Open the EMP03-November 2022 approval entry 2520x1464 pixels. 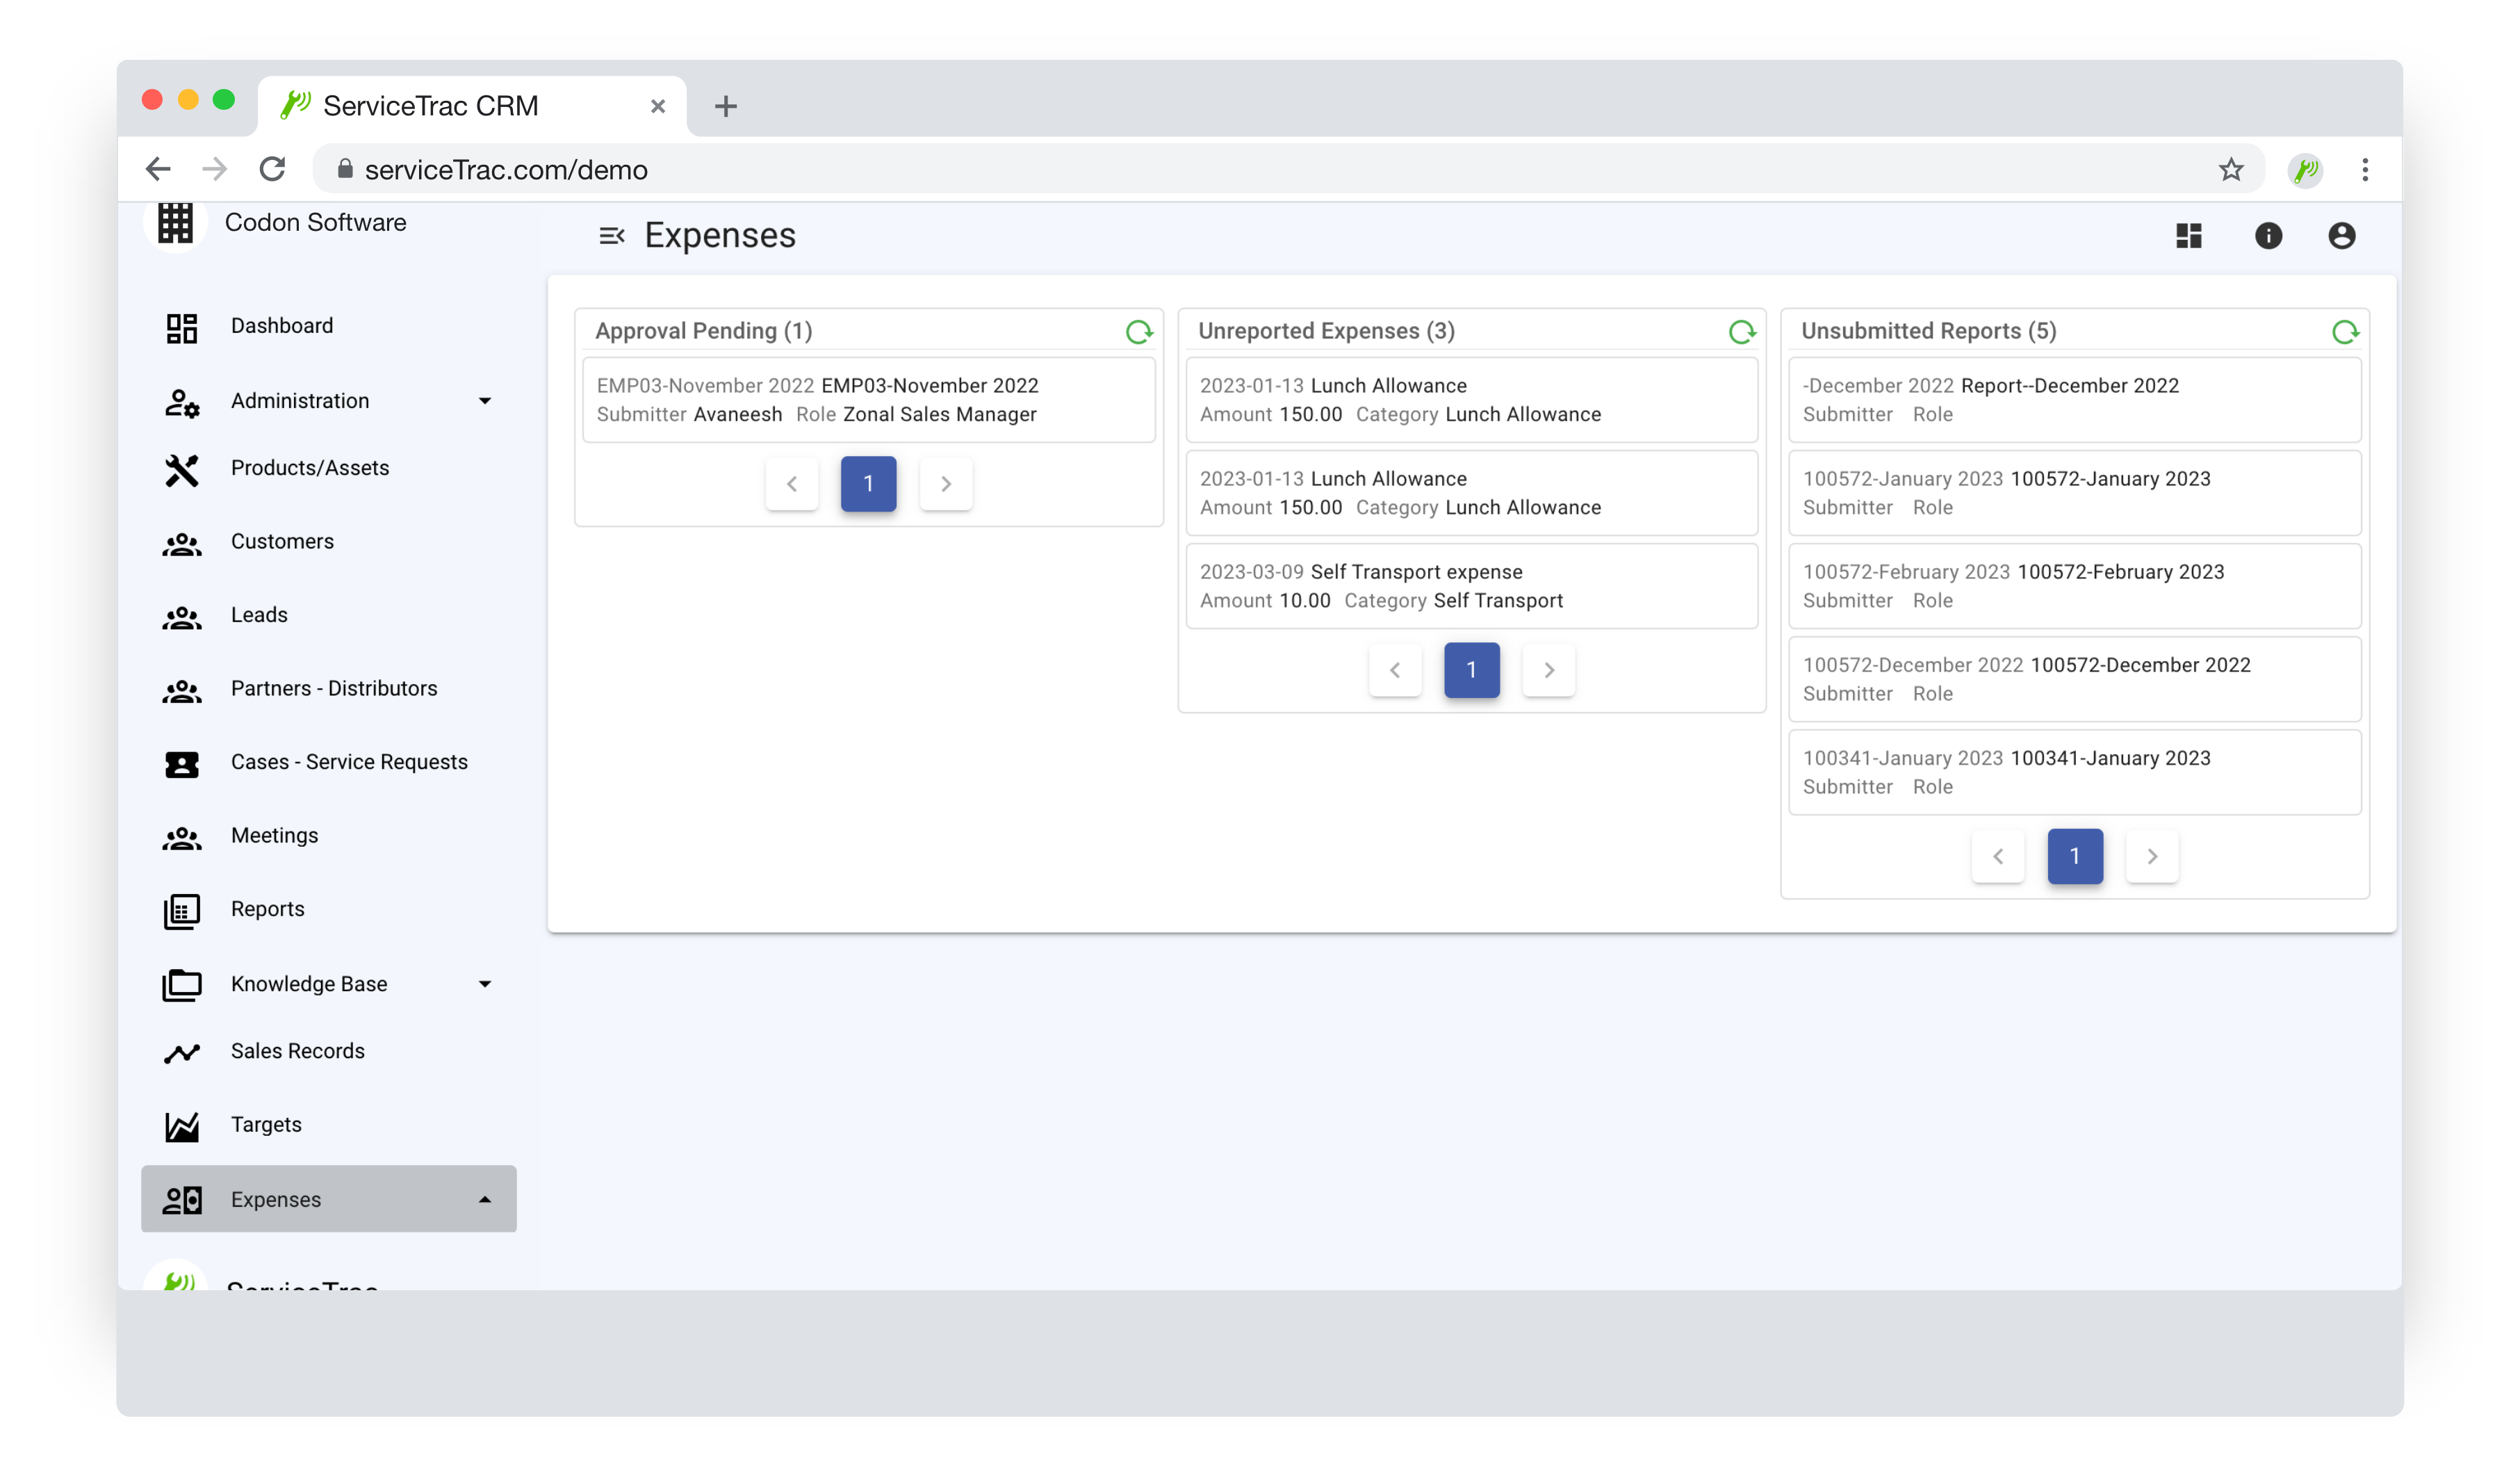868,399
